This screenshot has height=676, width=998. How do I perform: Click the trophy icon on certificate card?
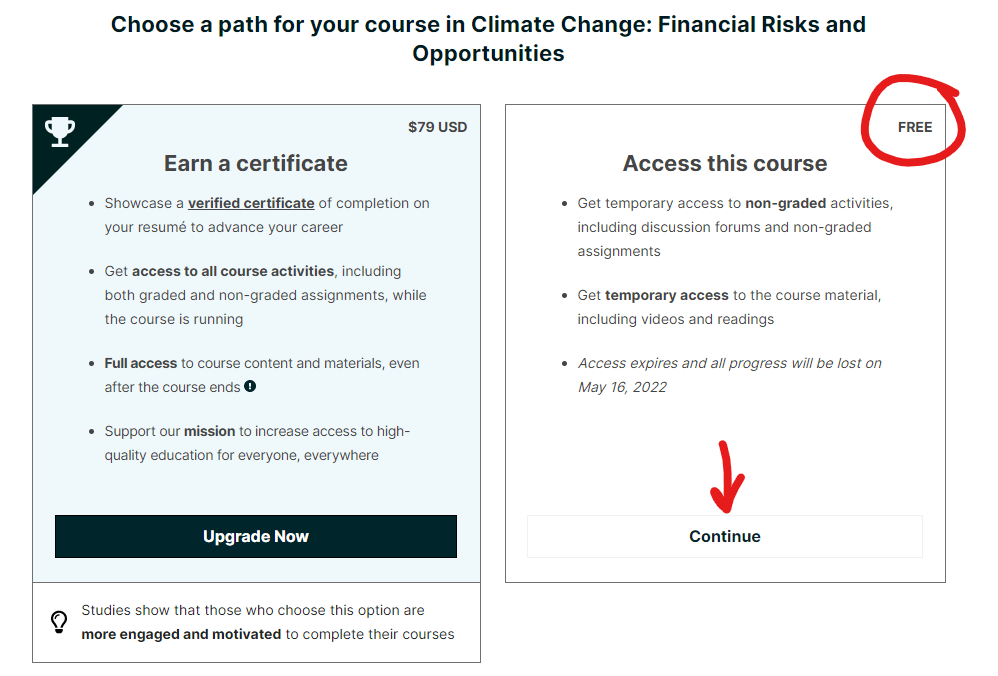point(60,131)
